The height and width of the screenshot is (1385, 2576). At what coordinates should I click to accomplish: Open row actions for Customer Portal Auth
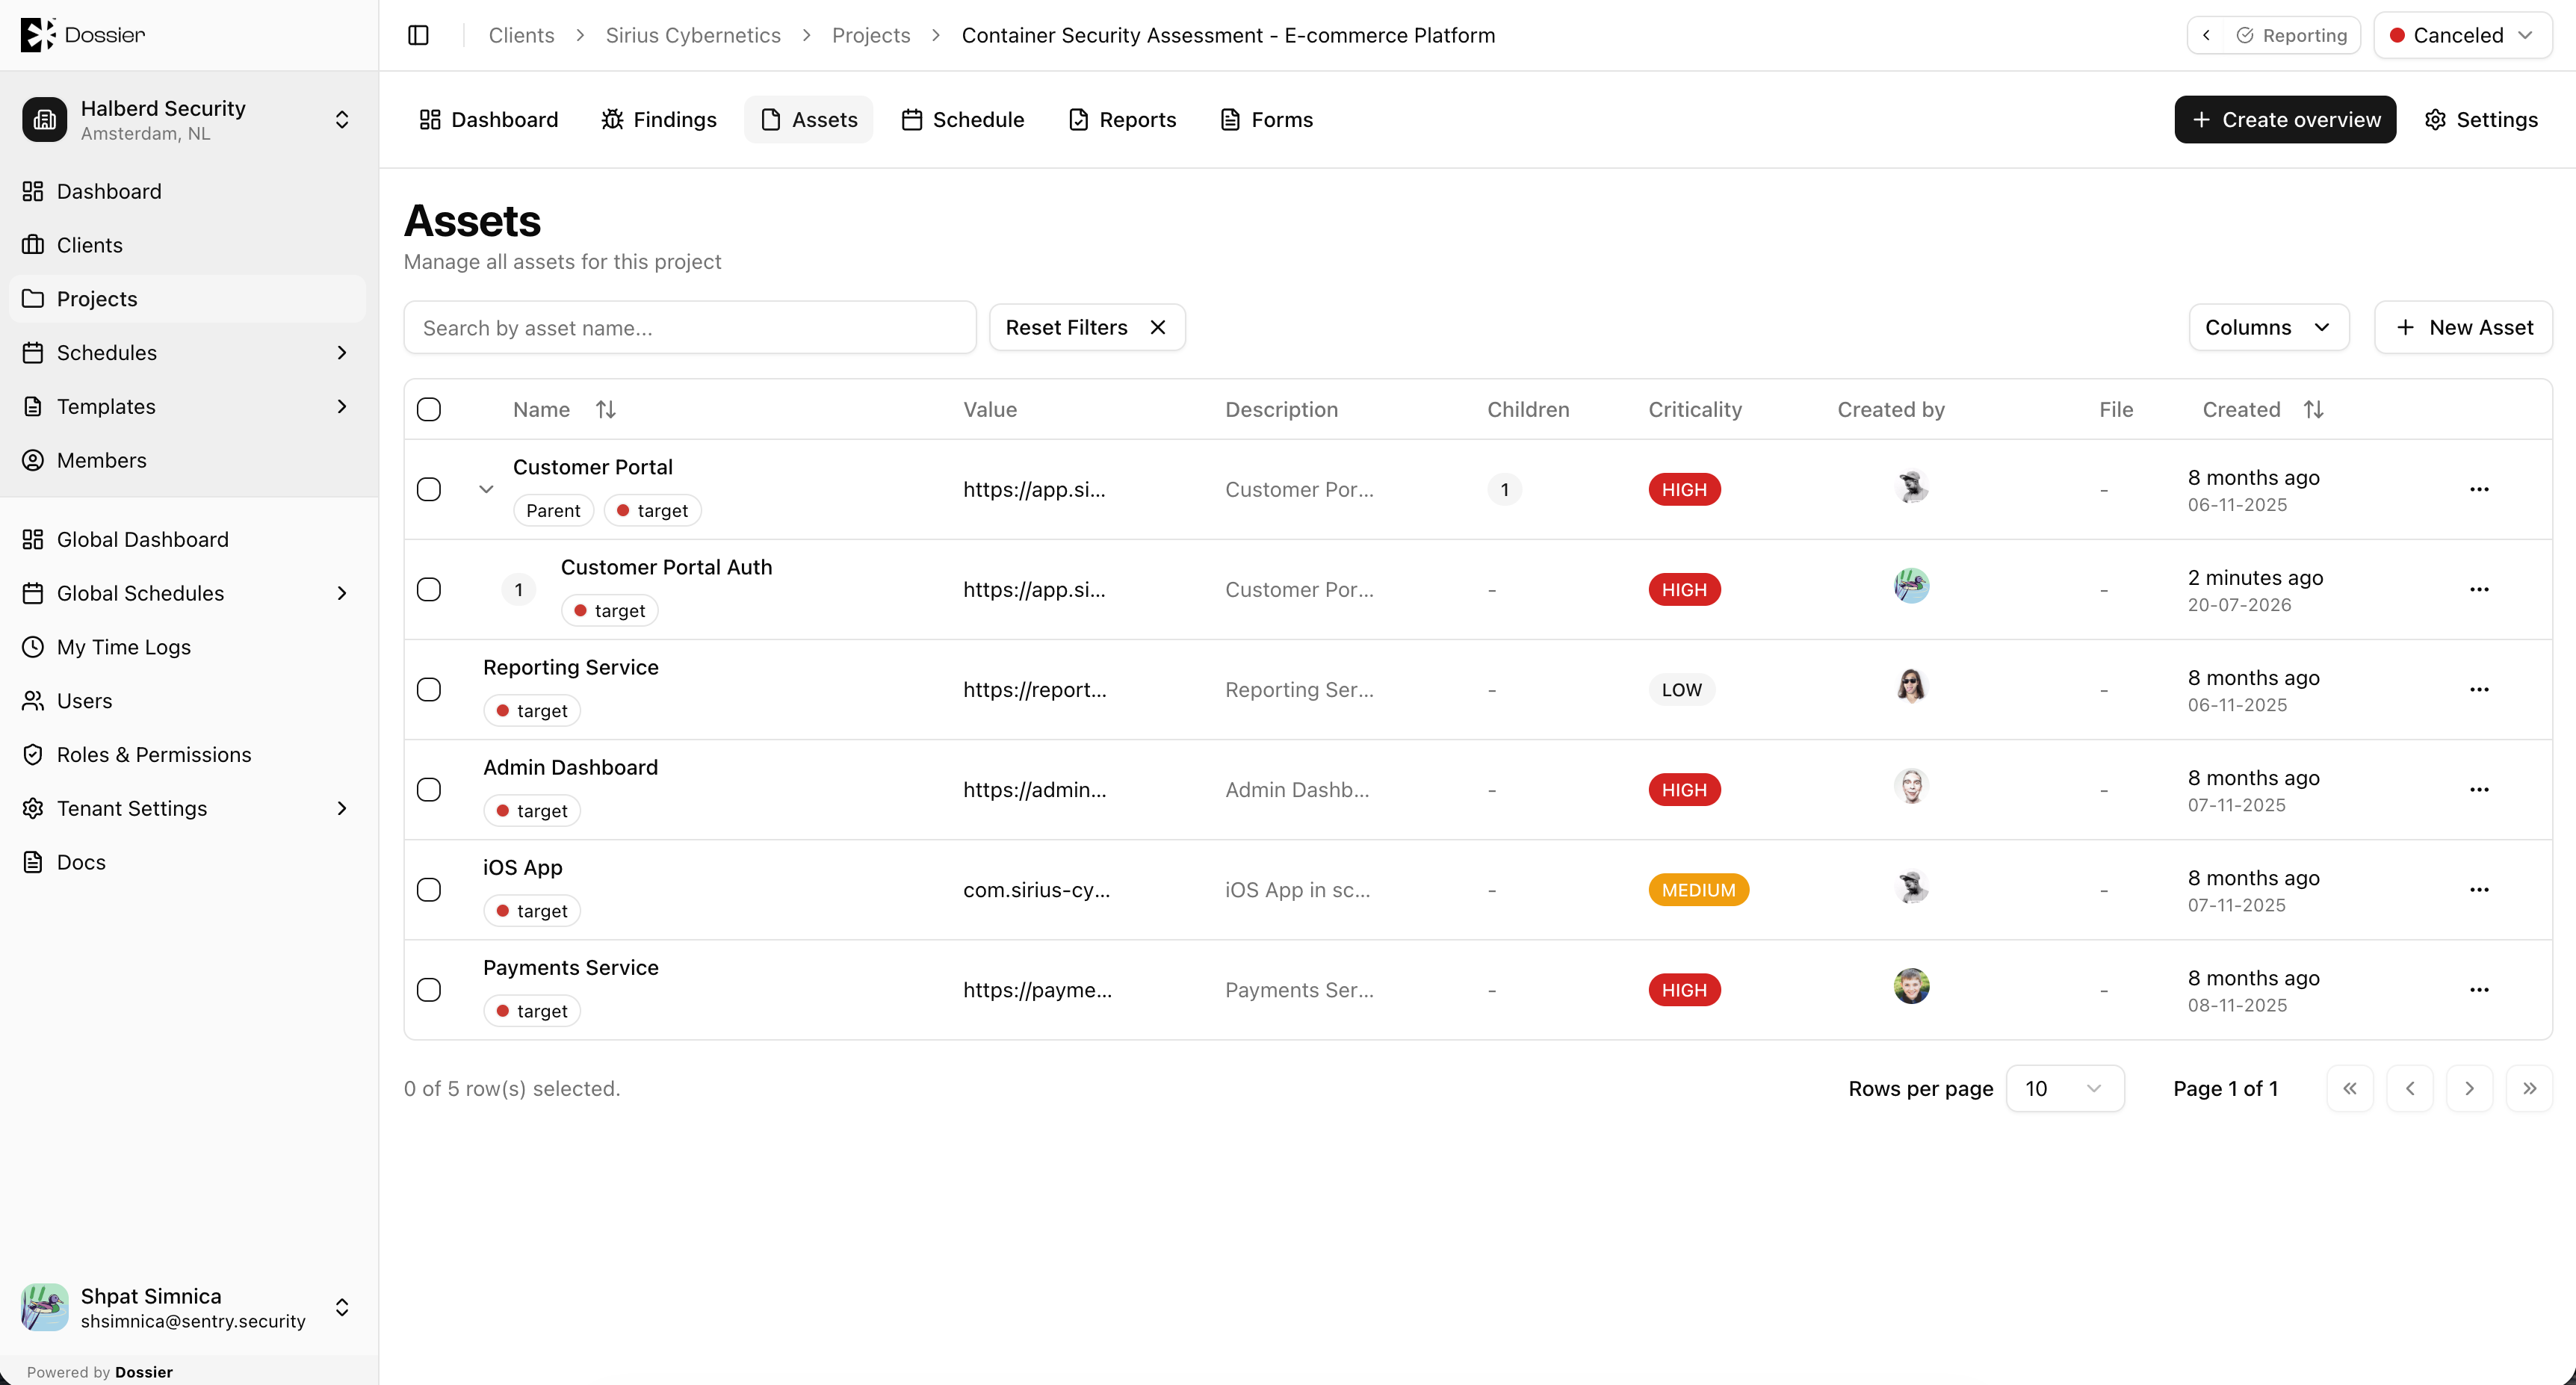[x=2479, y=589]
